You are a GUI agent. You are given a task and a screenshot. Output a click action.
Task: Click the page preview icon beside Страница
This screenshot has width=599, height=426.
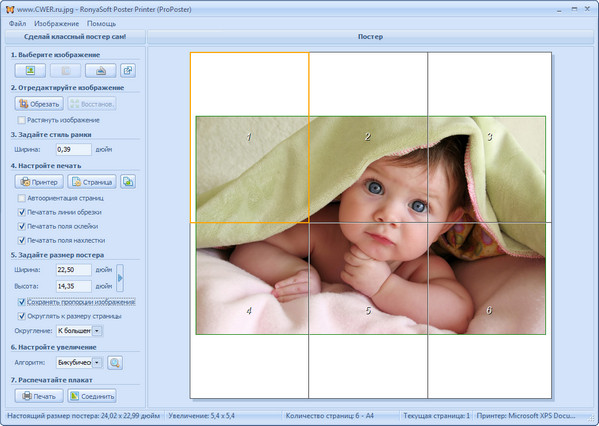pos(128,182)
